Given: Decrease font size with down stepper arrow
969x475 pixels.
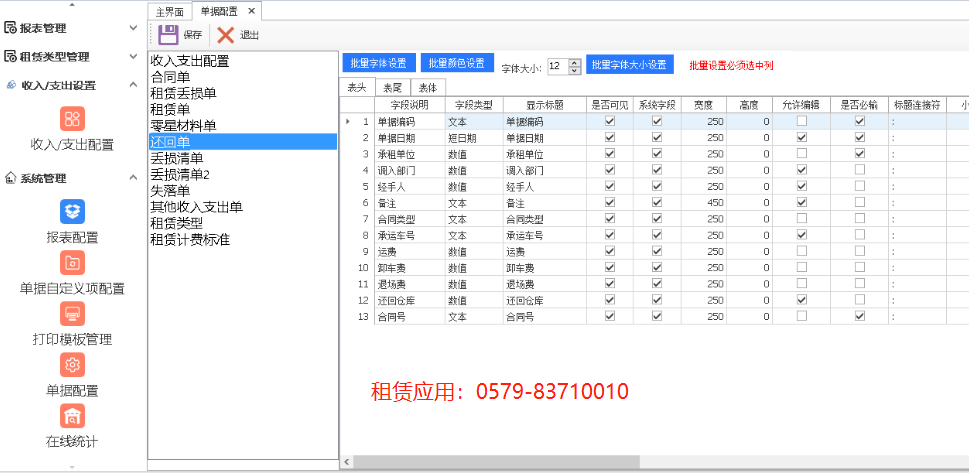Looking at the screenshot, I should (575, 70).
